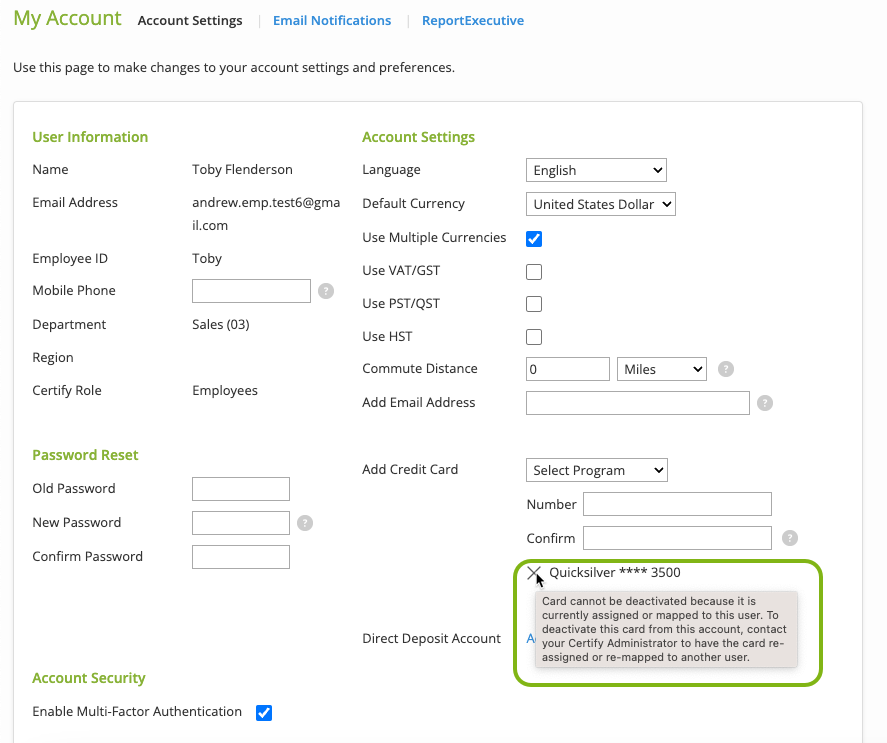Click the help icon beside card Confirm field
Viewport: 887px width, 743px height.
[790, 538]
